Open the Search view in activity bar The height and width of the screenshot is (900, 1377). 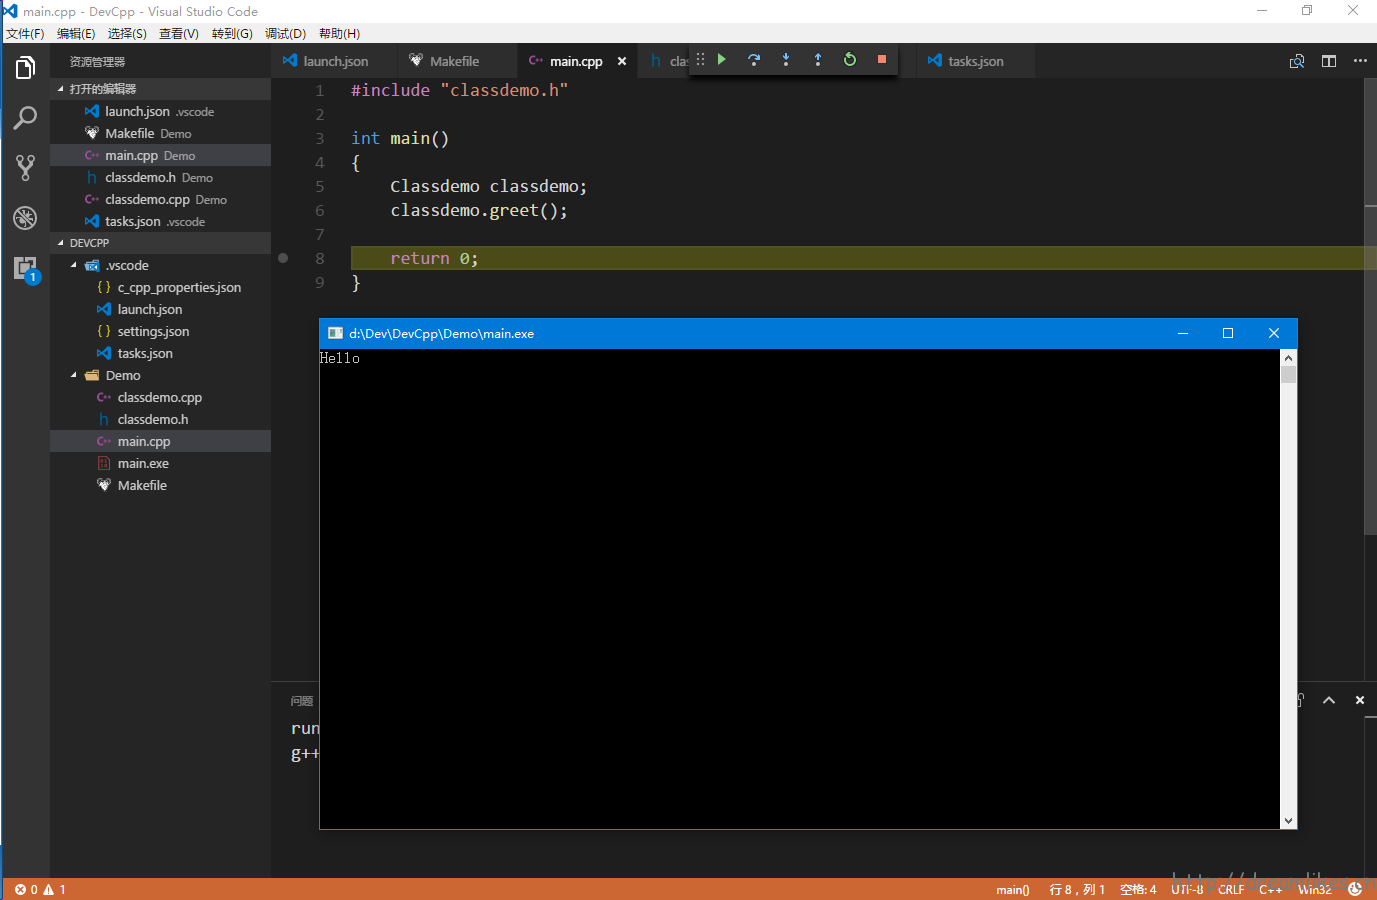(25, 118)
